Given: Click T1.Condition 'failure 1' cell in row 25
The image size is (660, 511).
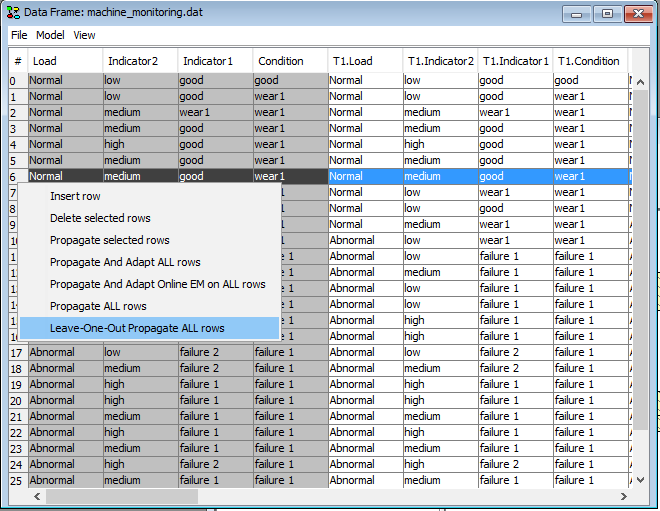Looking at the screenshot, I should coord(591,480).
